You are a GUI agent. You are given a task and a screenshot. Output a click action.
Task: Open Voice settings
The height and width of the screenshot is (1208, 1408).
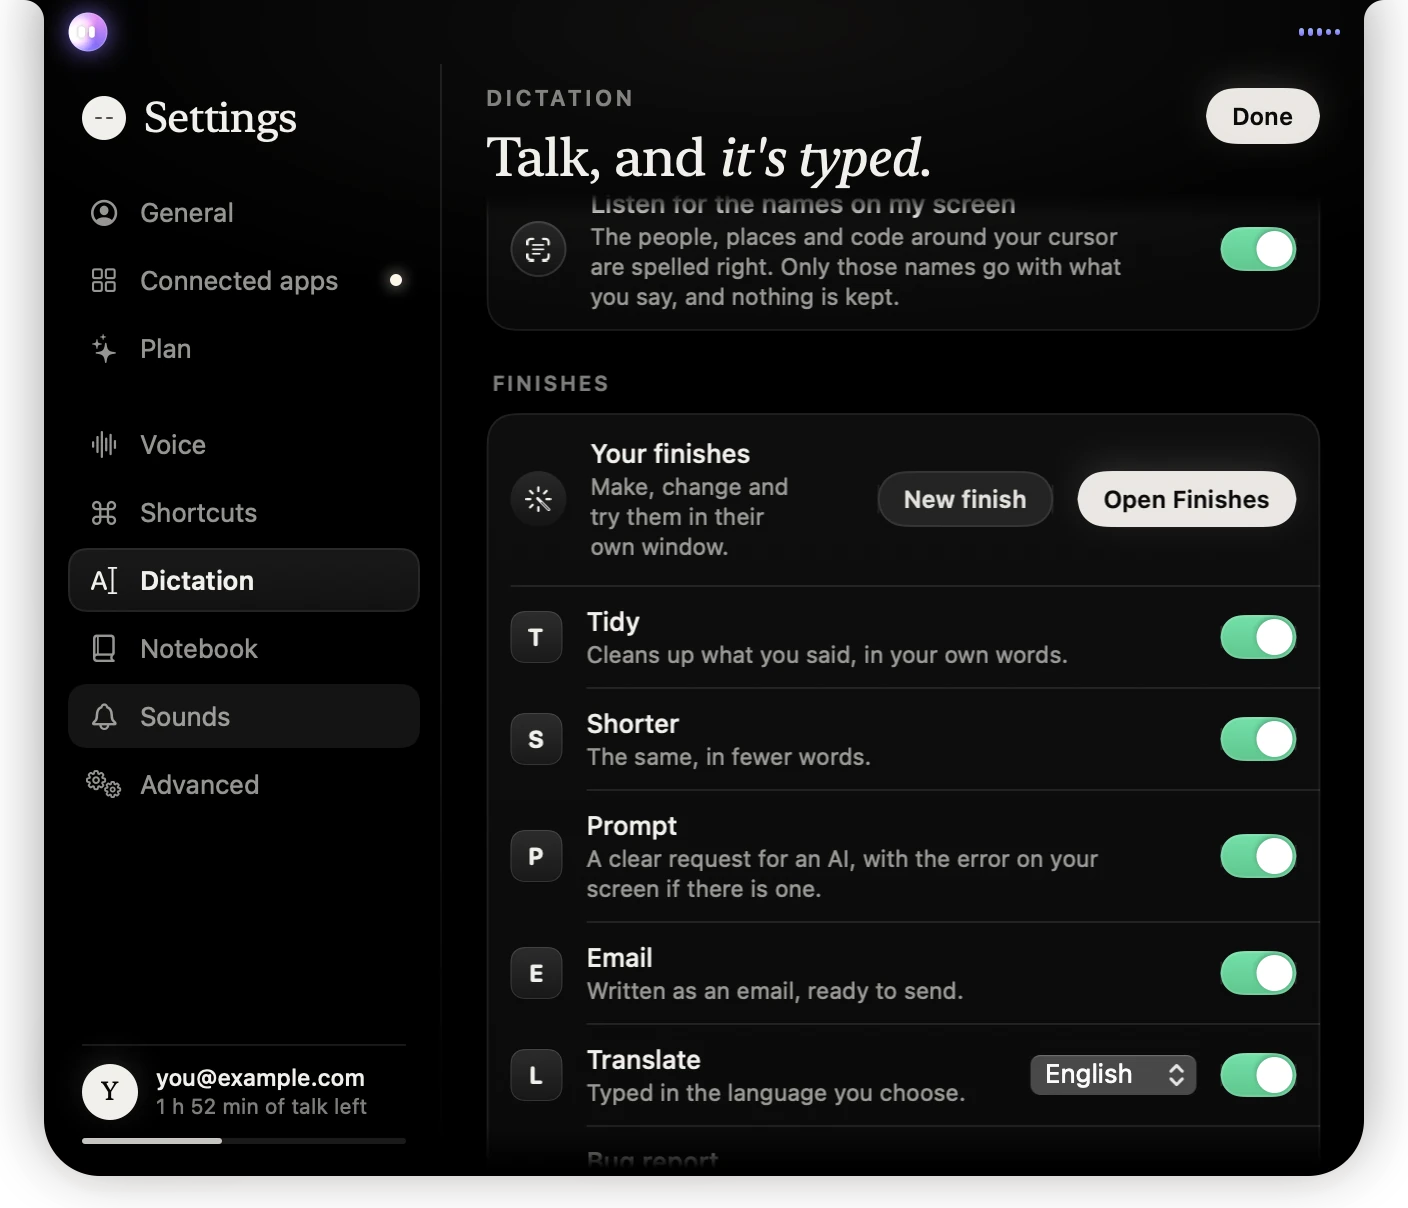(x=244, y=445)
